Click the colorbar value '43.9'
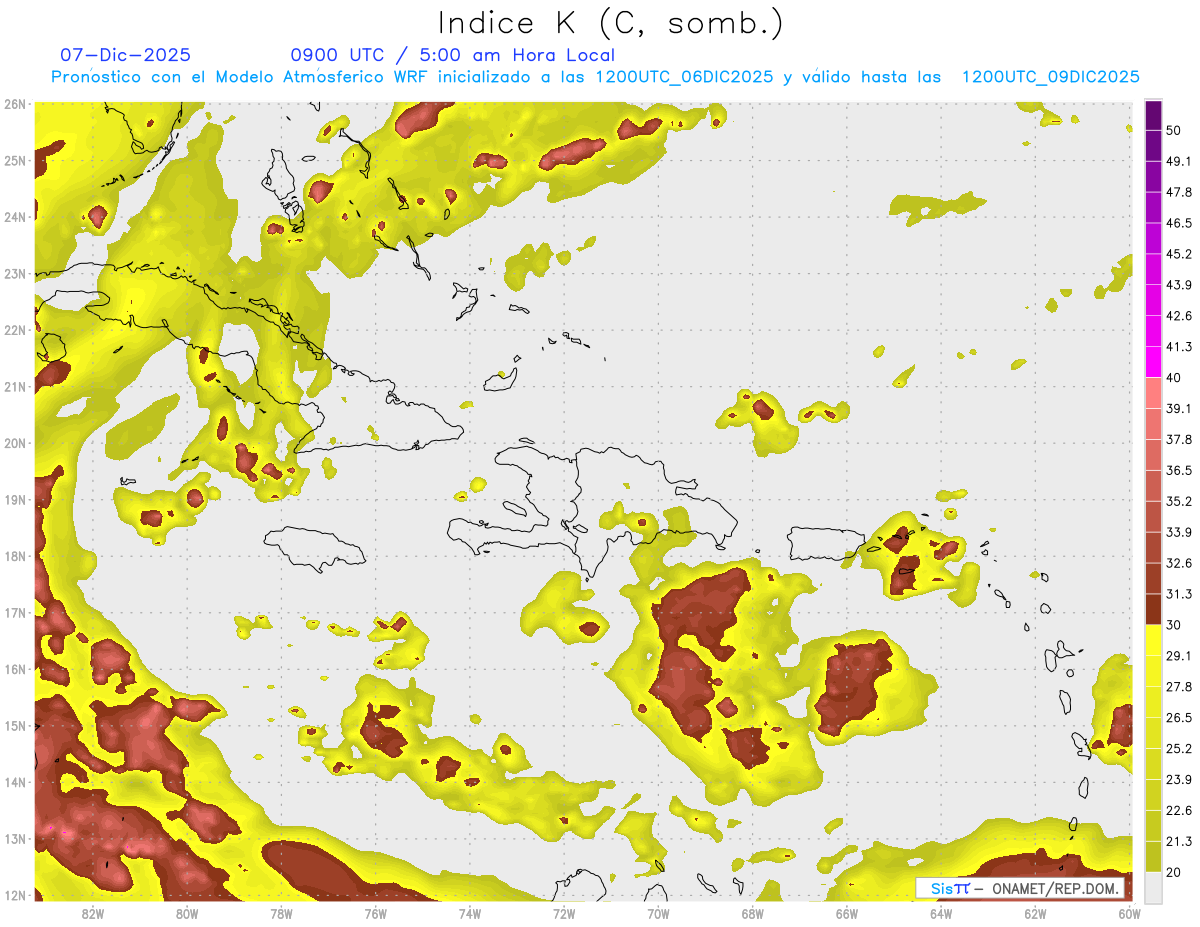 pyautogui.click(x=1180, y=285)
